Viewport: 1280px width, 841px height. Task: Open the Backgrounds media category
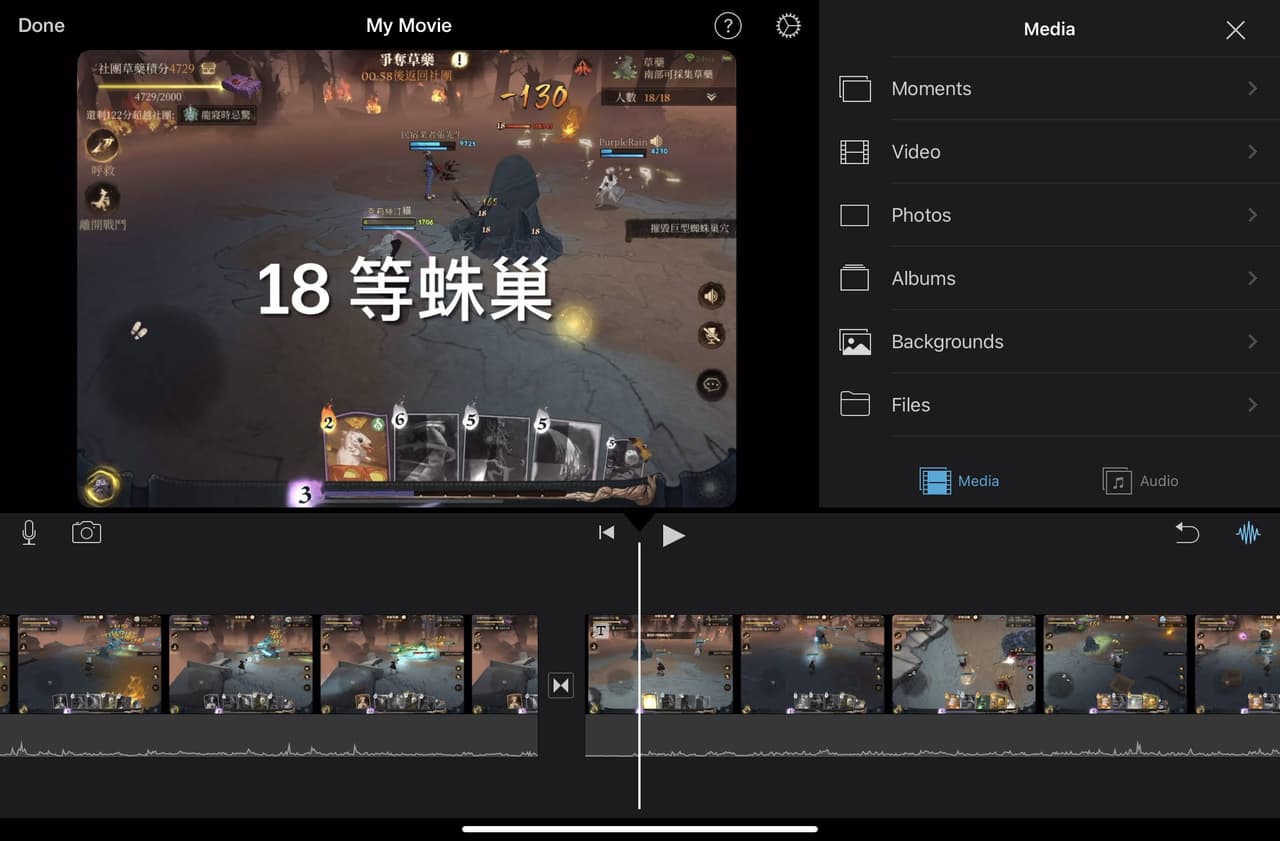1049,341
